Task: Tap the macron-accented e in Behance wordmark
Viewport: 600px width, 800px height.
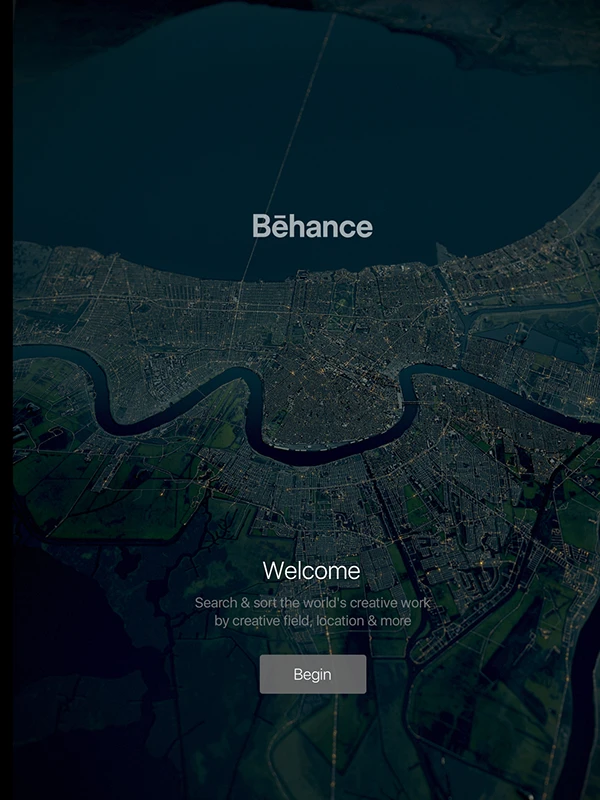Action: (x=281, y=227)
